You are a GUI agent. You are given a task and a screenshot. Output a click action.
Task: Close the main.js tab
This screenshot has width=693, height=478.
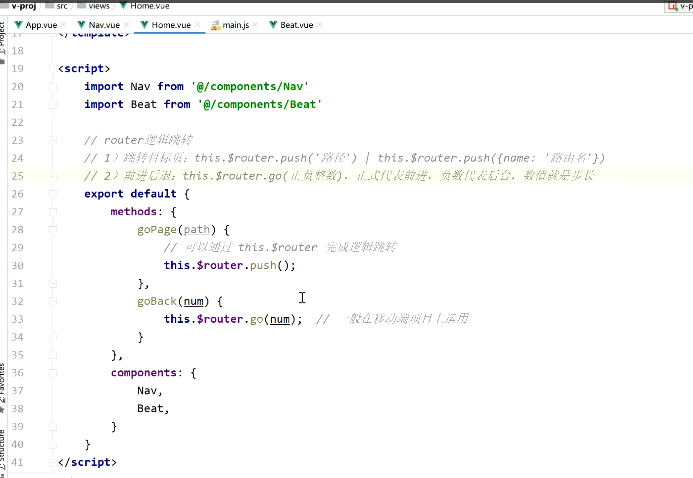tap(255, 25)
